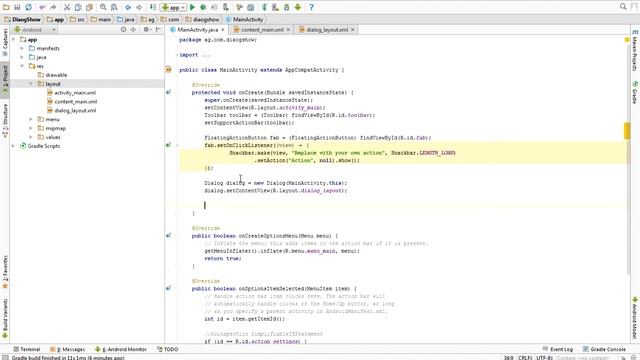Click the hide Project panel icon
This screenshot has height=360, width=640.
[158, 29]
